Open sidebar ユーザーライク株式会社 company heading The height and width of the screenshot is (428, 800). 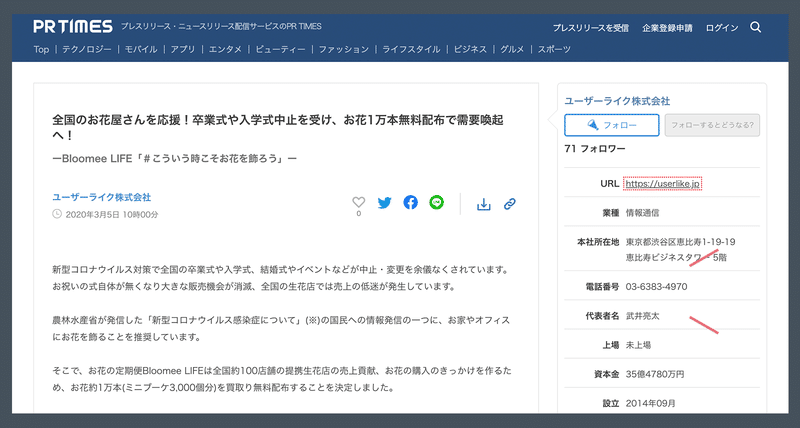click(x=617, y=101)
